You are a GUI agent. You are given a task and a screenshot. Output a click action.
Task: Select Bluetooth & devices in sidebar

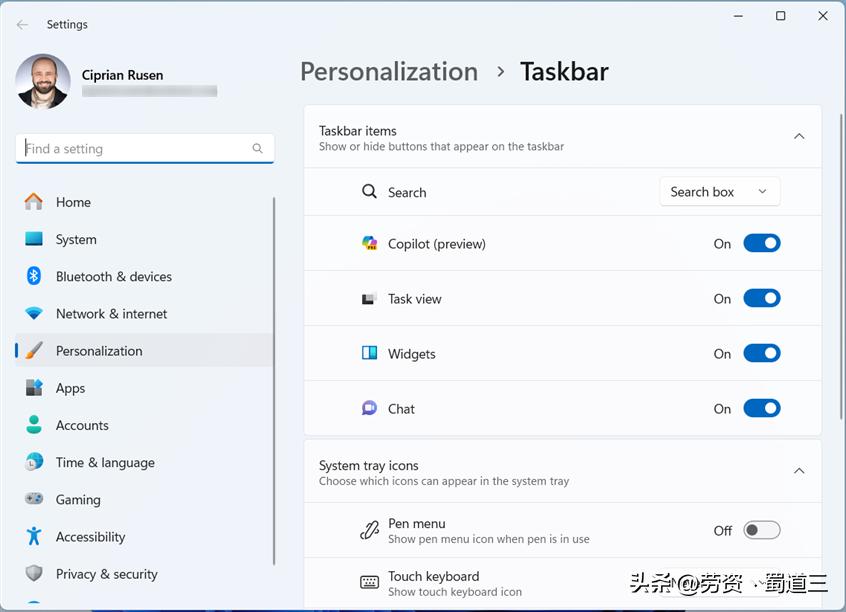click(x=113, y=276)
